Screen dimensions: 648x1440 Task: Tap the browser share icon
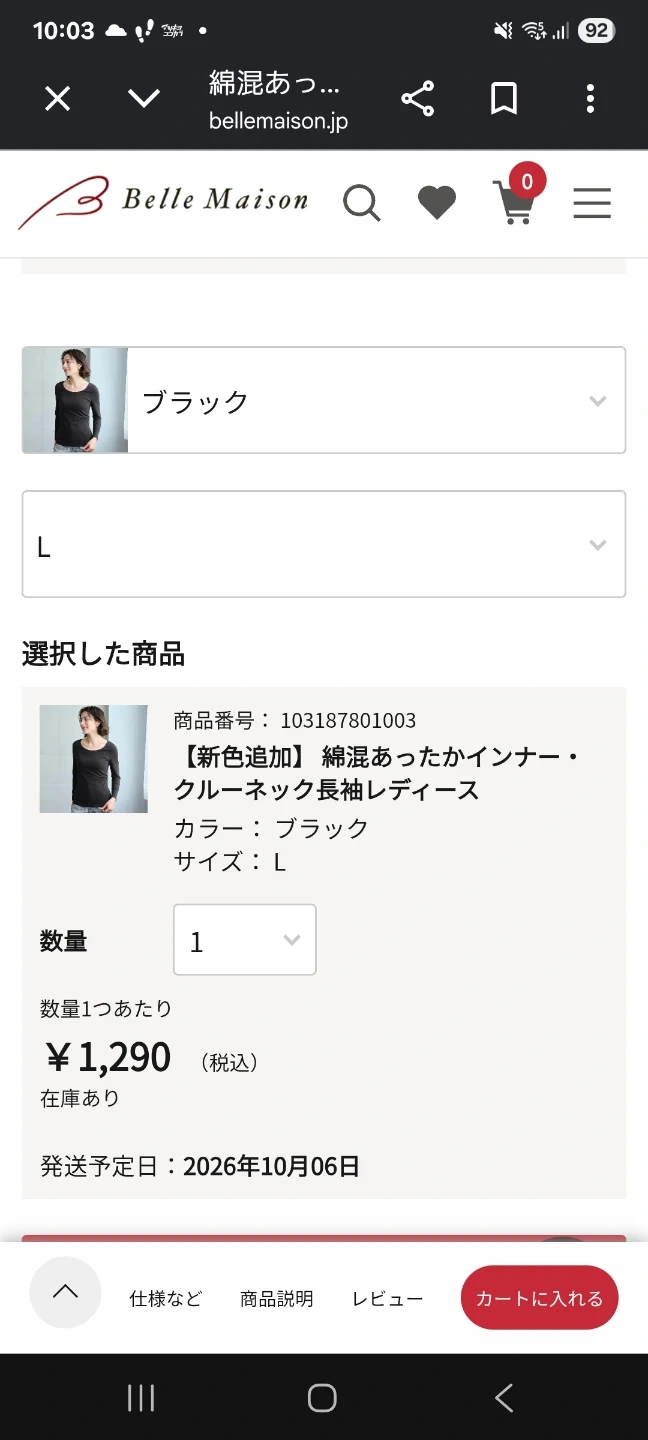coord(418,98)
